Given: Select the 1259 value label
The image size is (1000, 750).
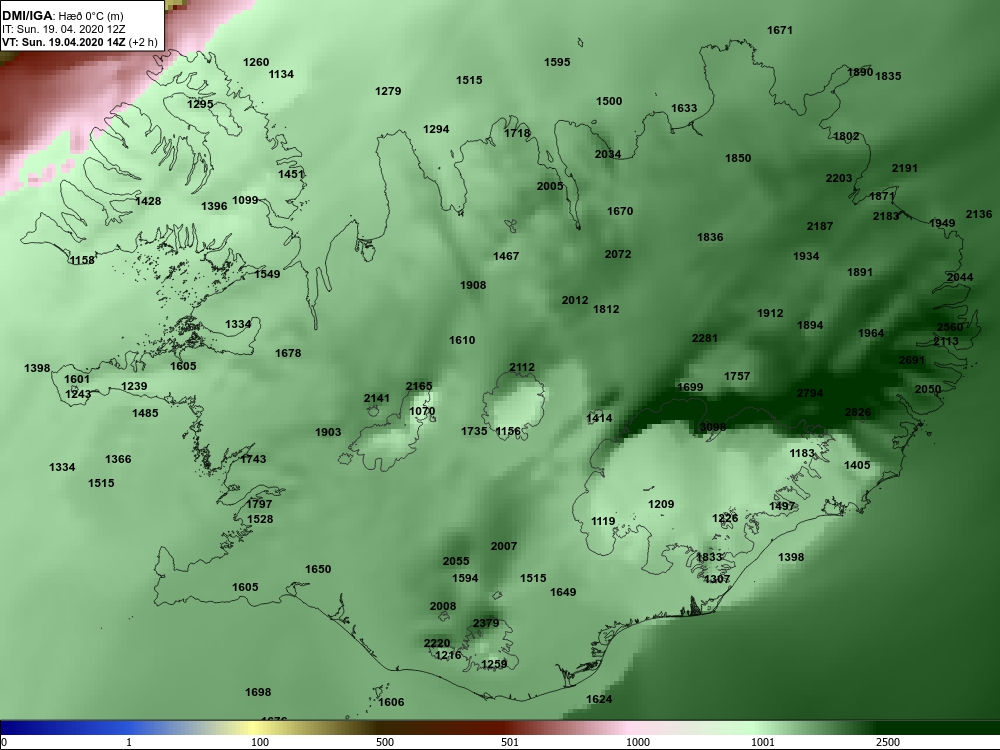Looking at the screenshot, I should pyautogui.click(x=494, y=664).
